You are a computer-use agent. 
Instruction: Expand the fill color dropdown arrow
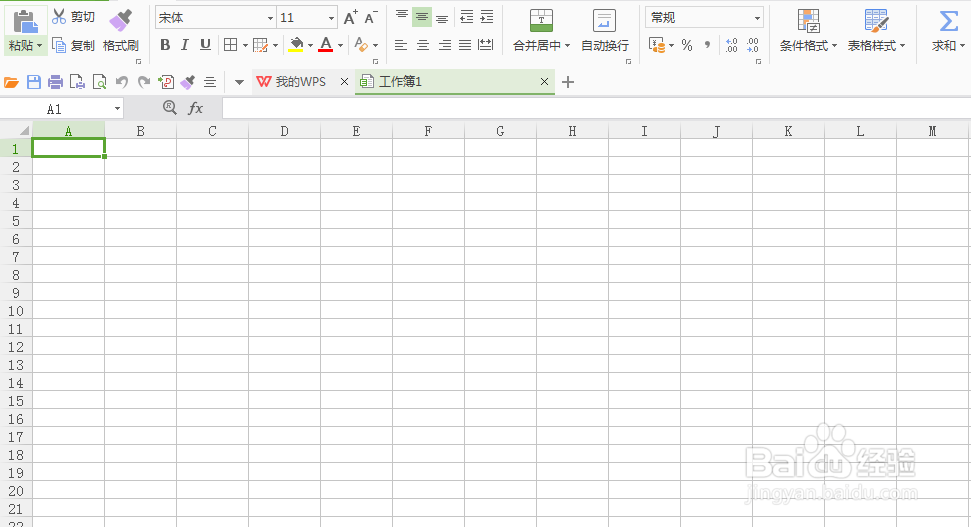coord(310,45)
